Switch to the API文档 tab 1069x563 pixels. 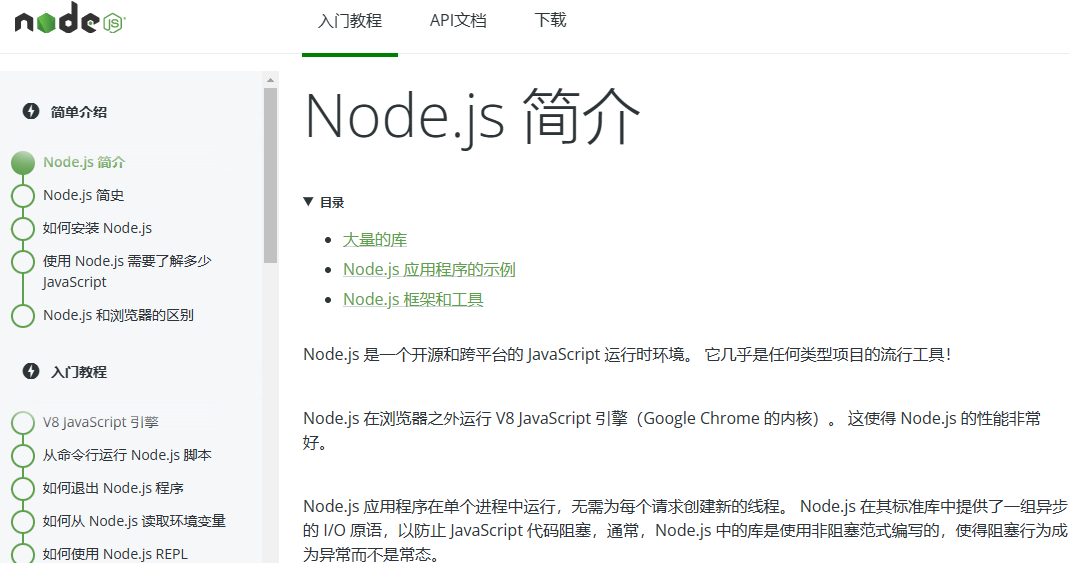[458, 21]
